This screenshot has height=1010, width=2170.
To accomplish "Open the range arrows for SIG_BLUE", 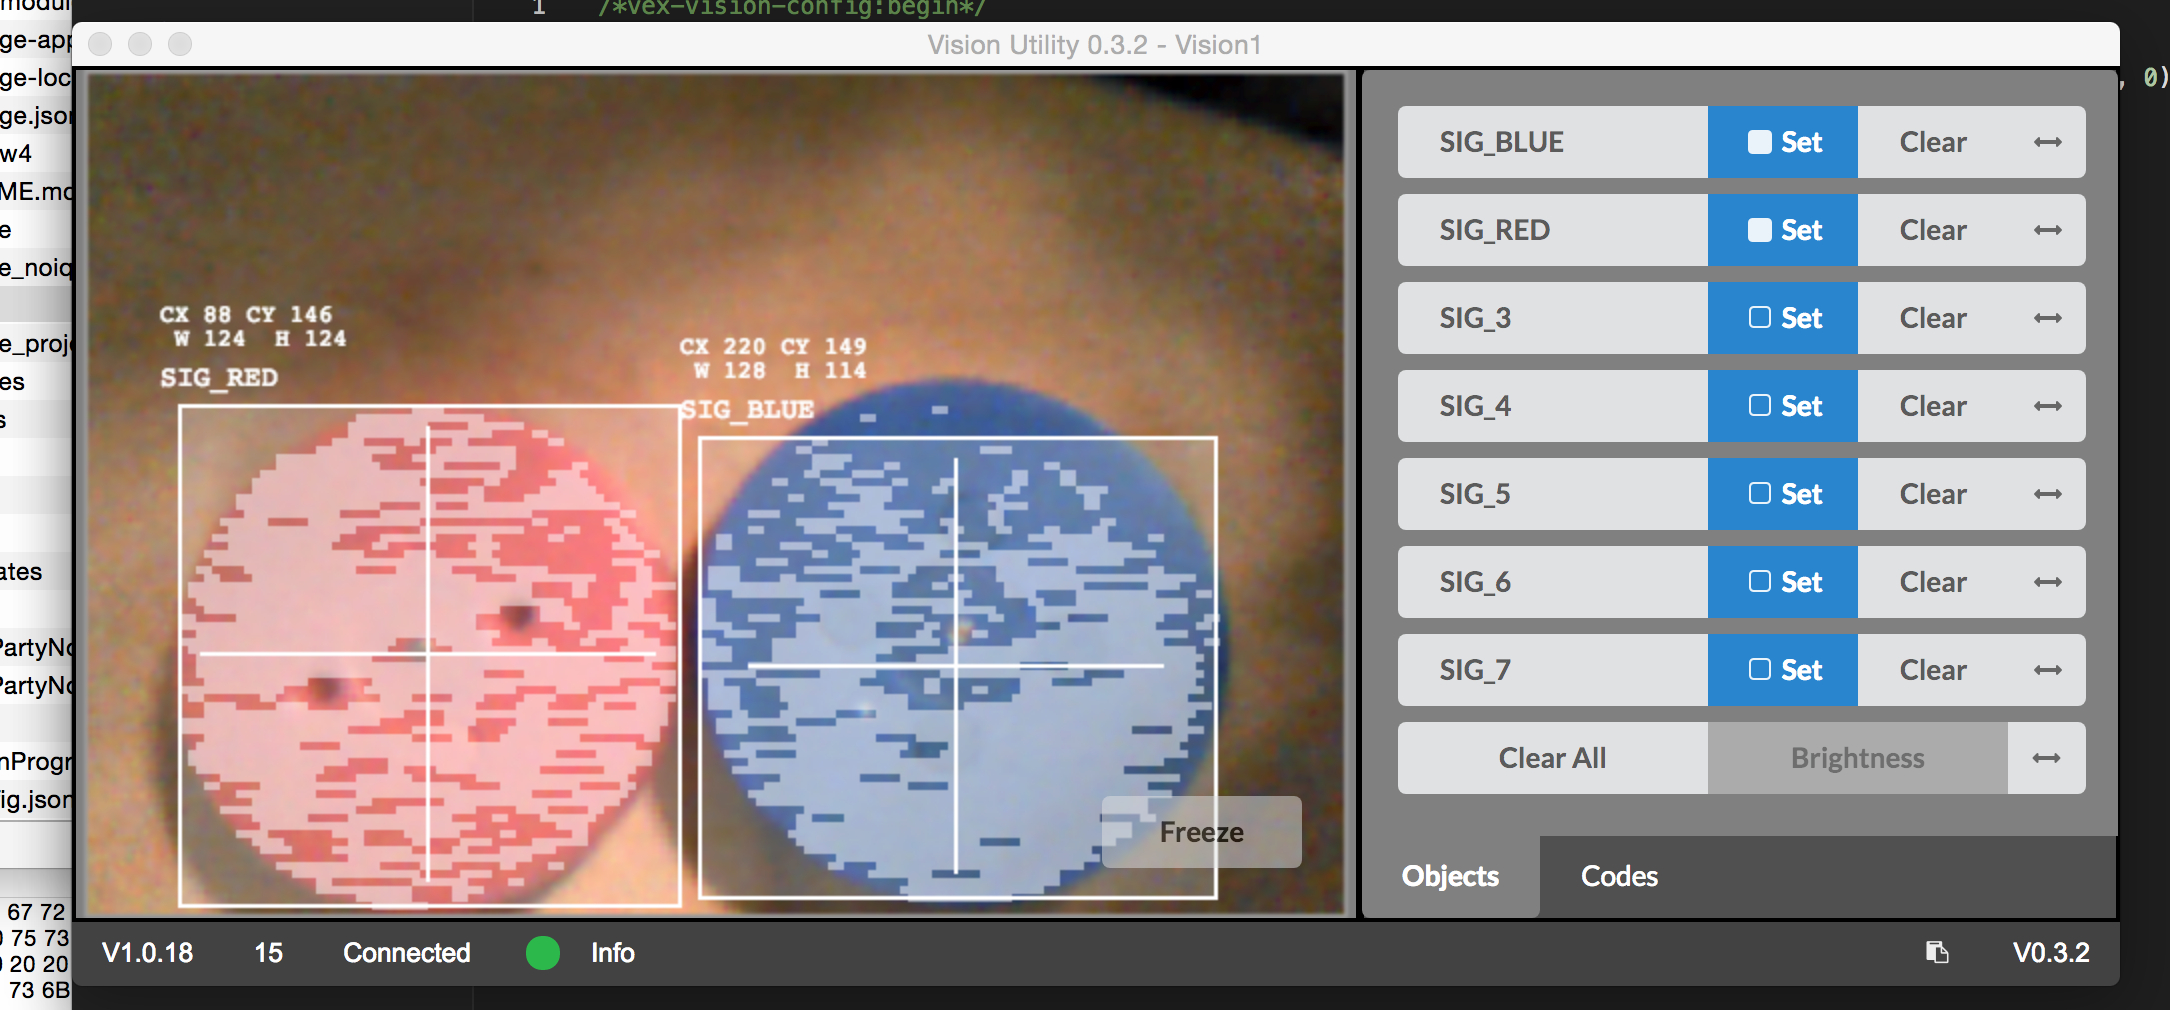I will point(2047,142).
